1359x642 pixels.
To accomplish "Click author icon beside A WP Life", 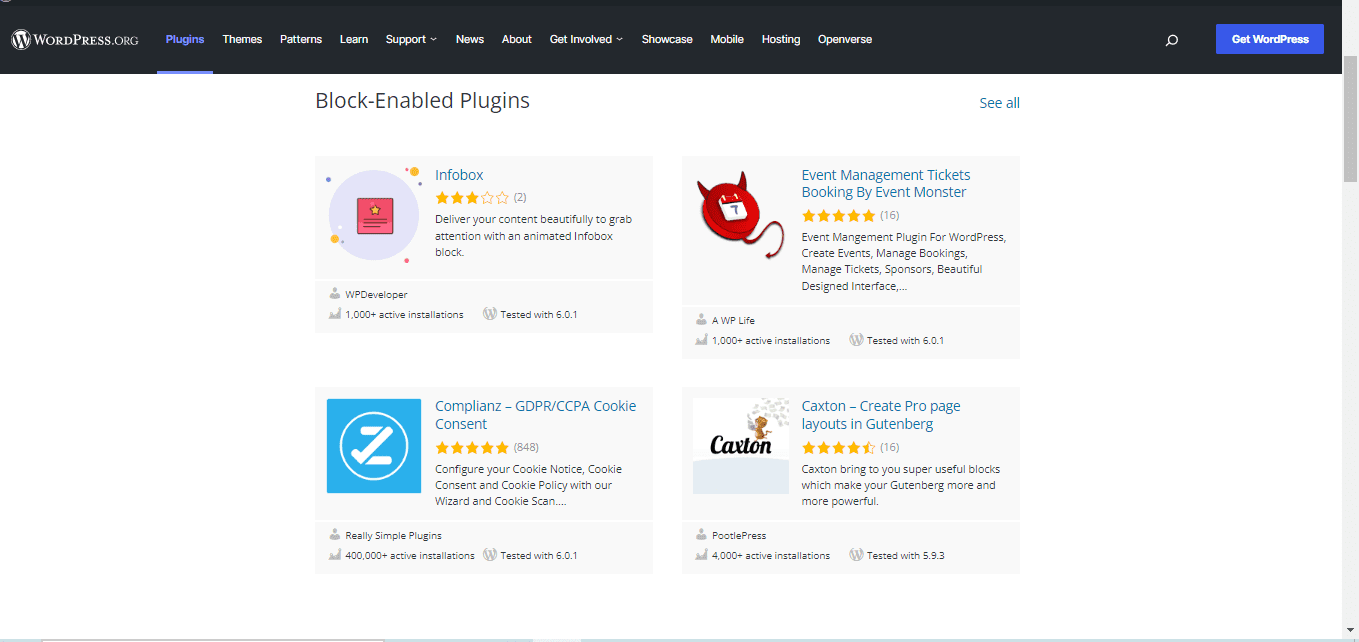I will pyautogui.click(x=701, y=320).
